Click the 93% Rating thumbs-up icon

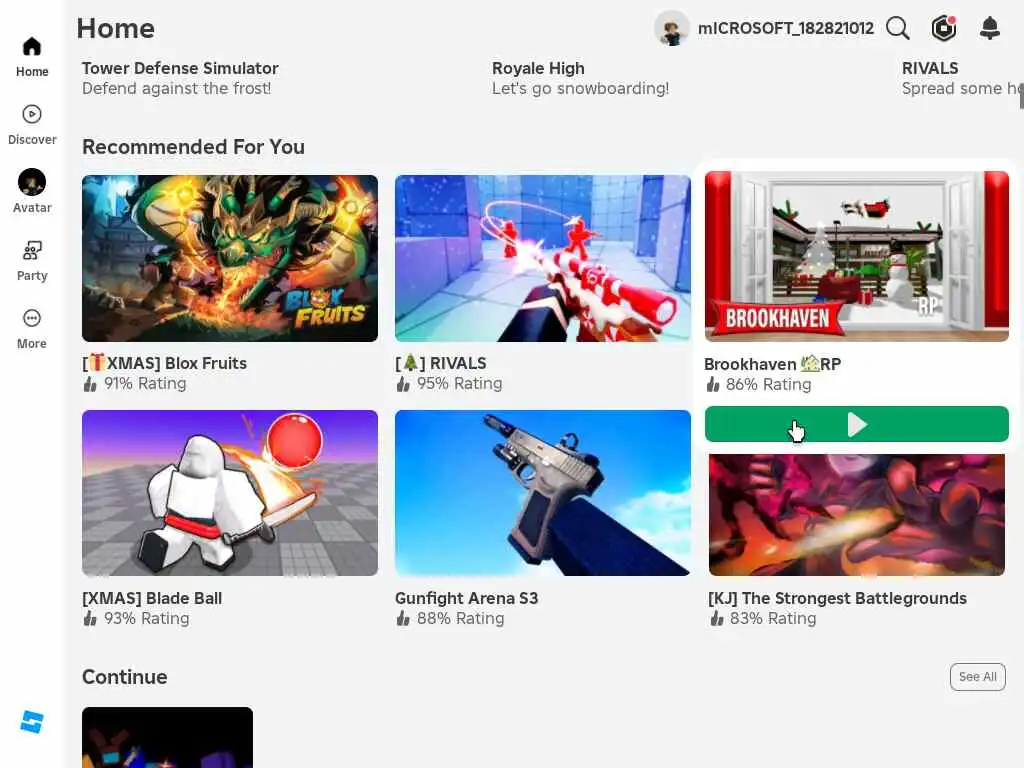[90, 618]
